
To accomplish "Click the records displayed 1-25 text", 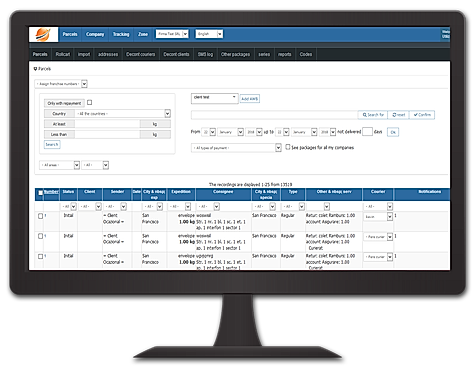I will pos(250,184).
